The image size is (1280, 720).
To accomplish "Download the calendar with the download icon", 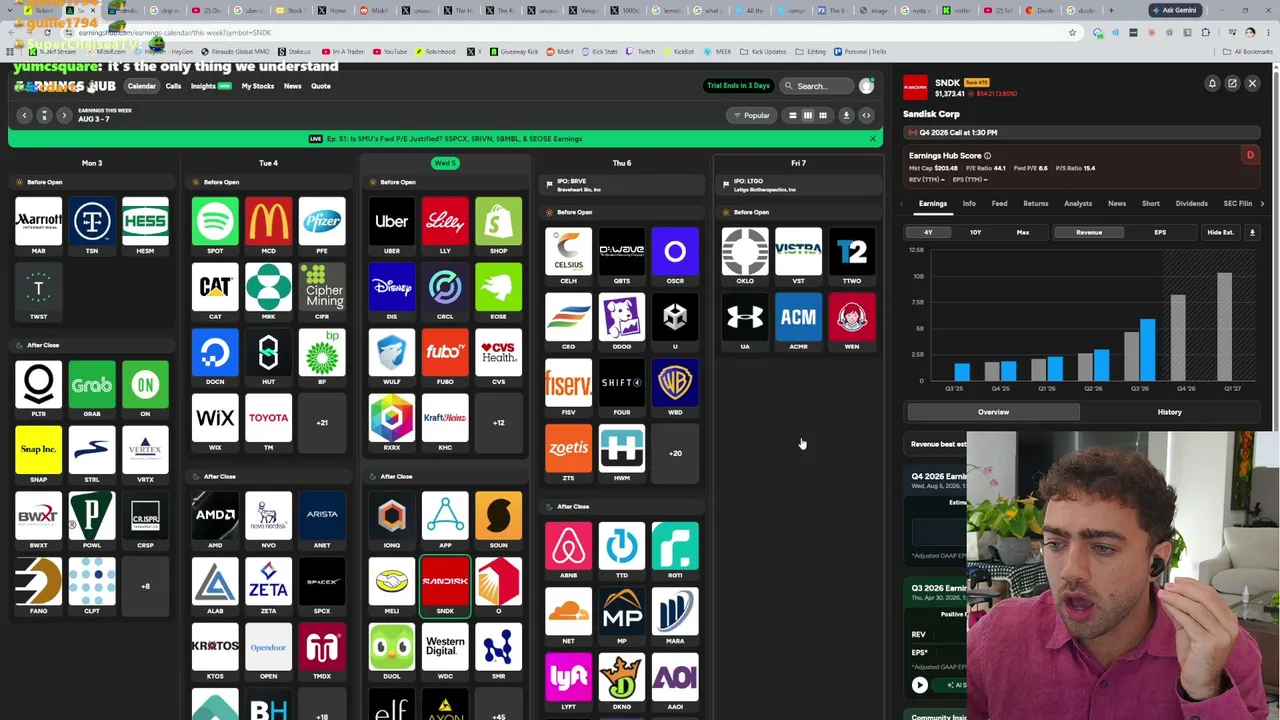I will 846,116.
